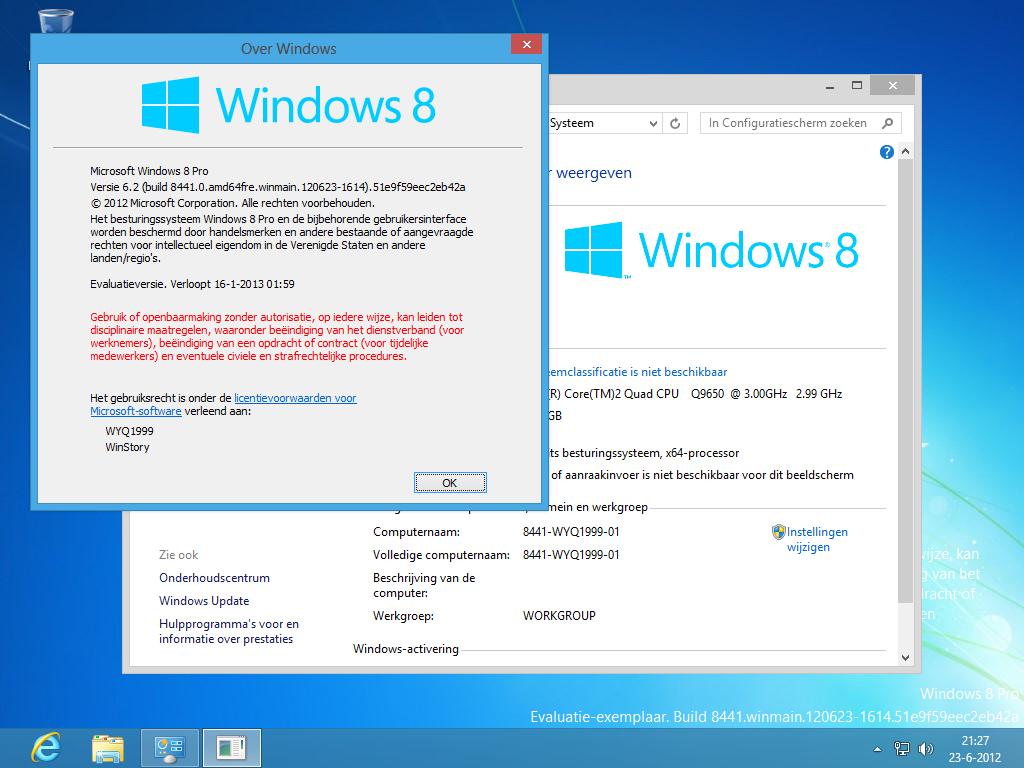The width and height of the screenshot is (1024, 768).
Task: Minimize the Systeem window
Action: (x=829, y=86)
